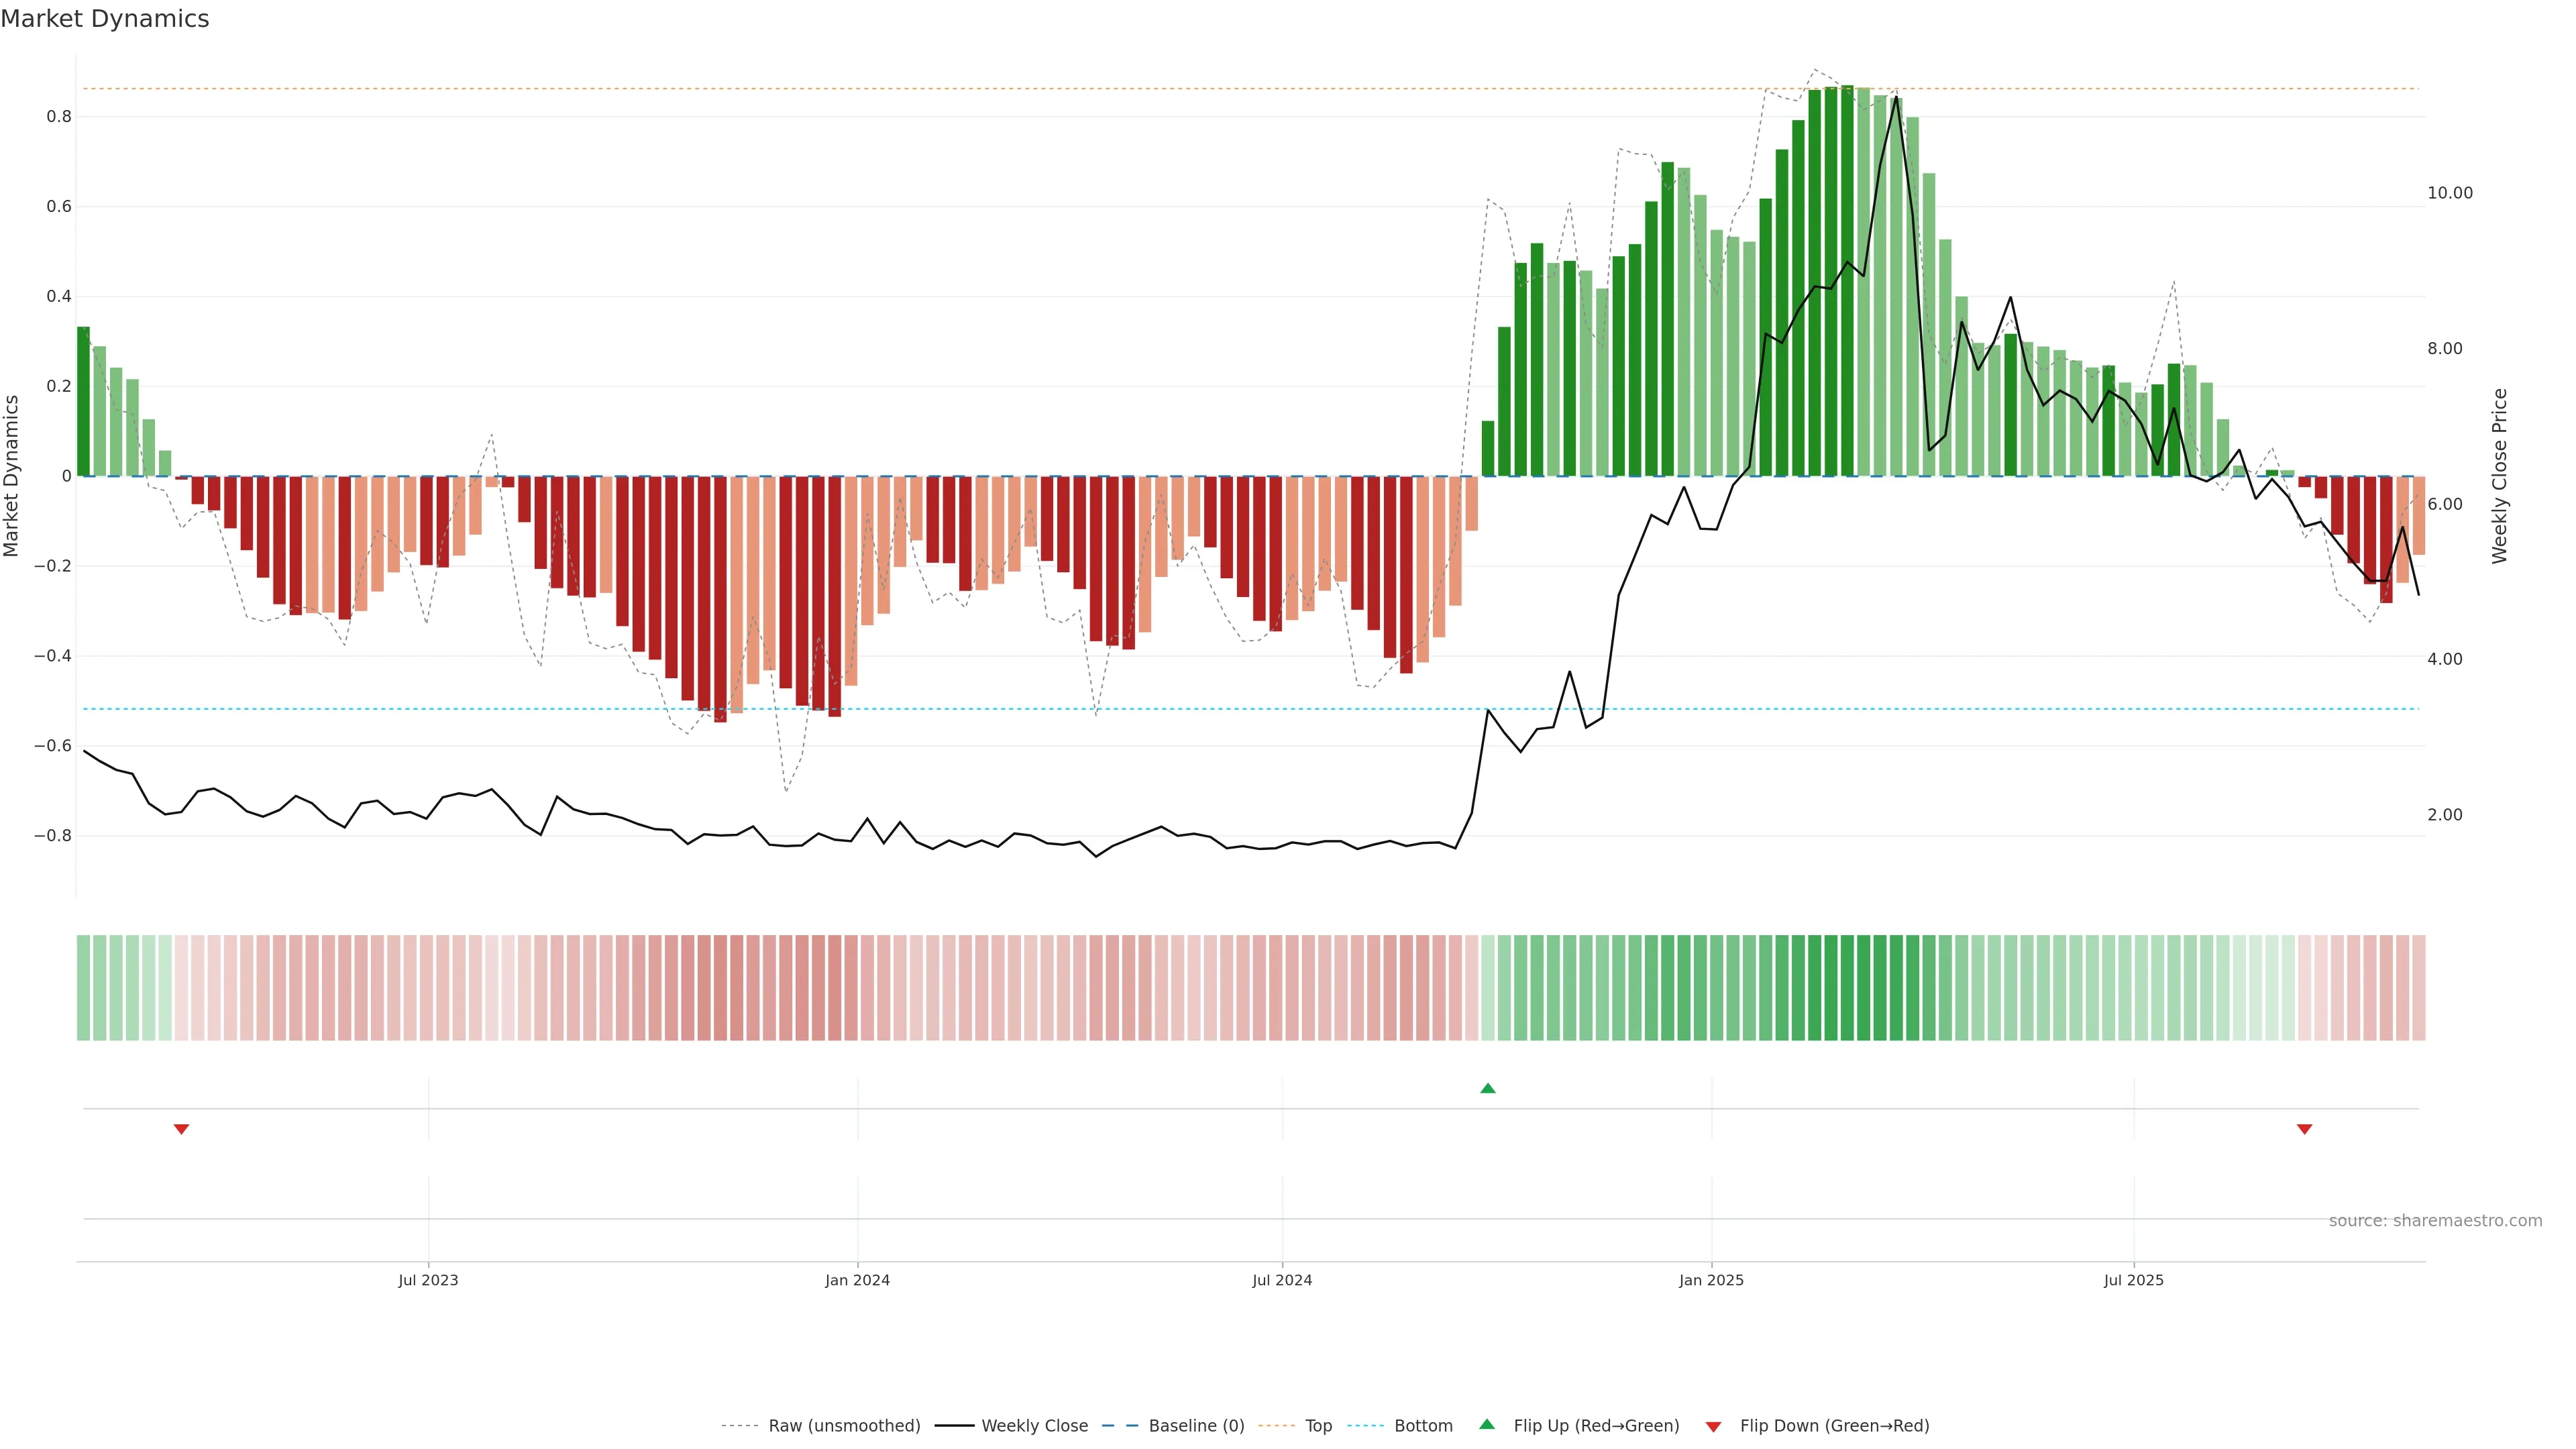Toggle the Weekly Close legend entry
Screen dimensions: 2576x1449
[1034, 1425]
